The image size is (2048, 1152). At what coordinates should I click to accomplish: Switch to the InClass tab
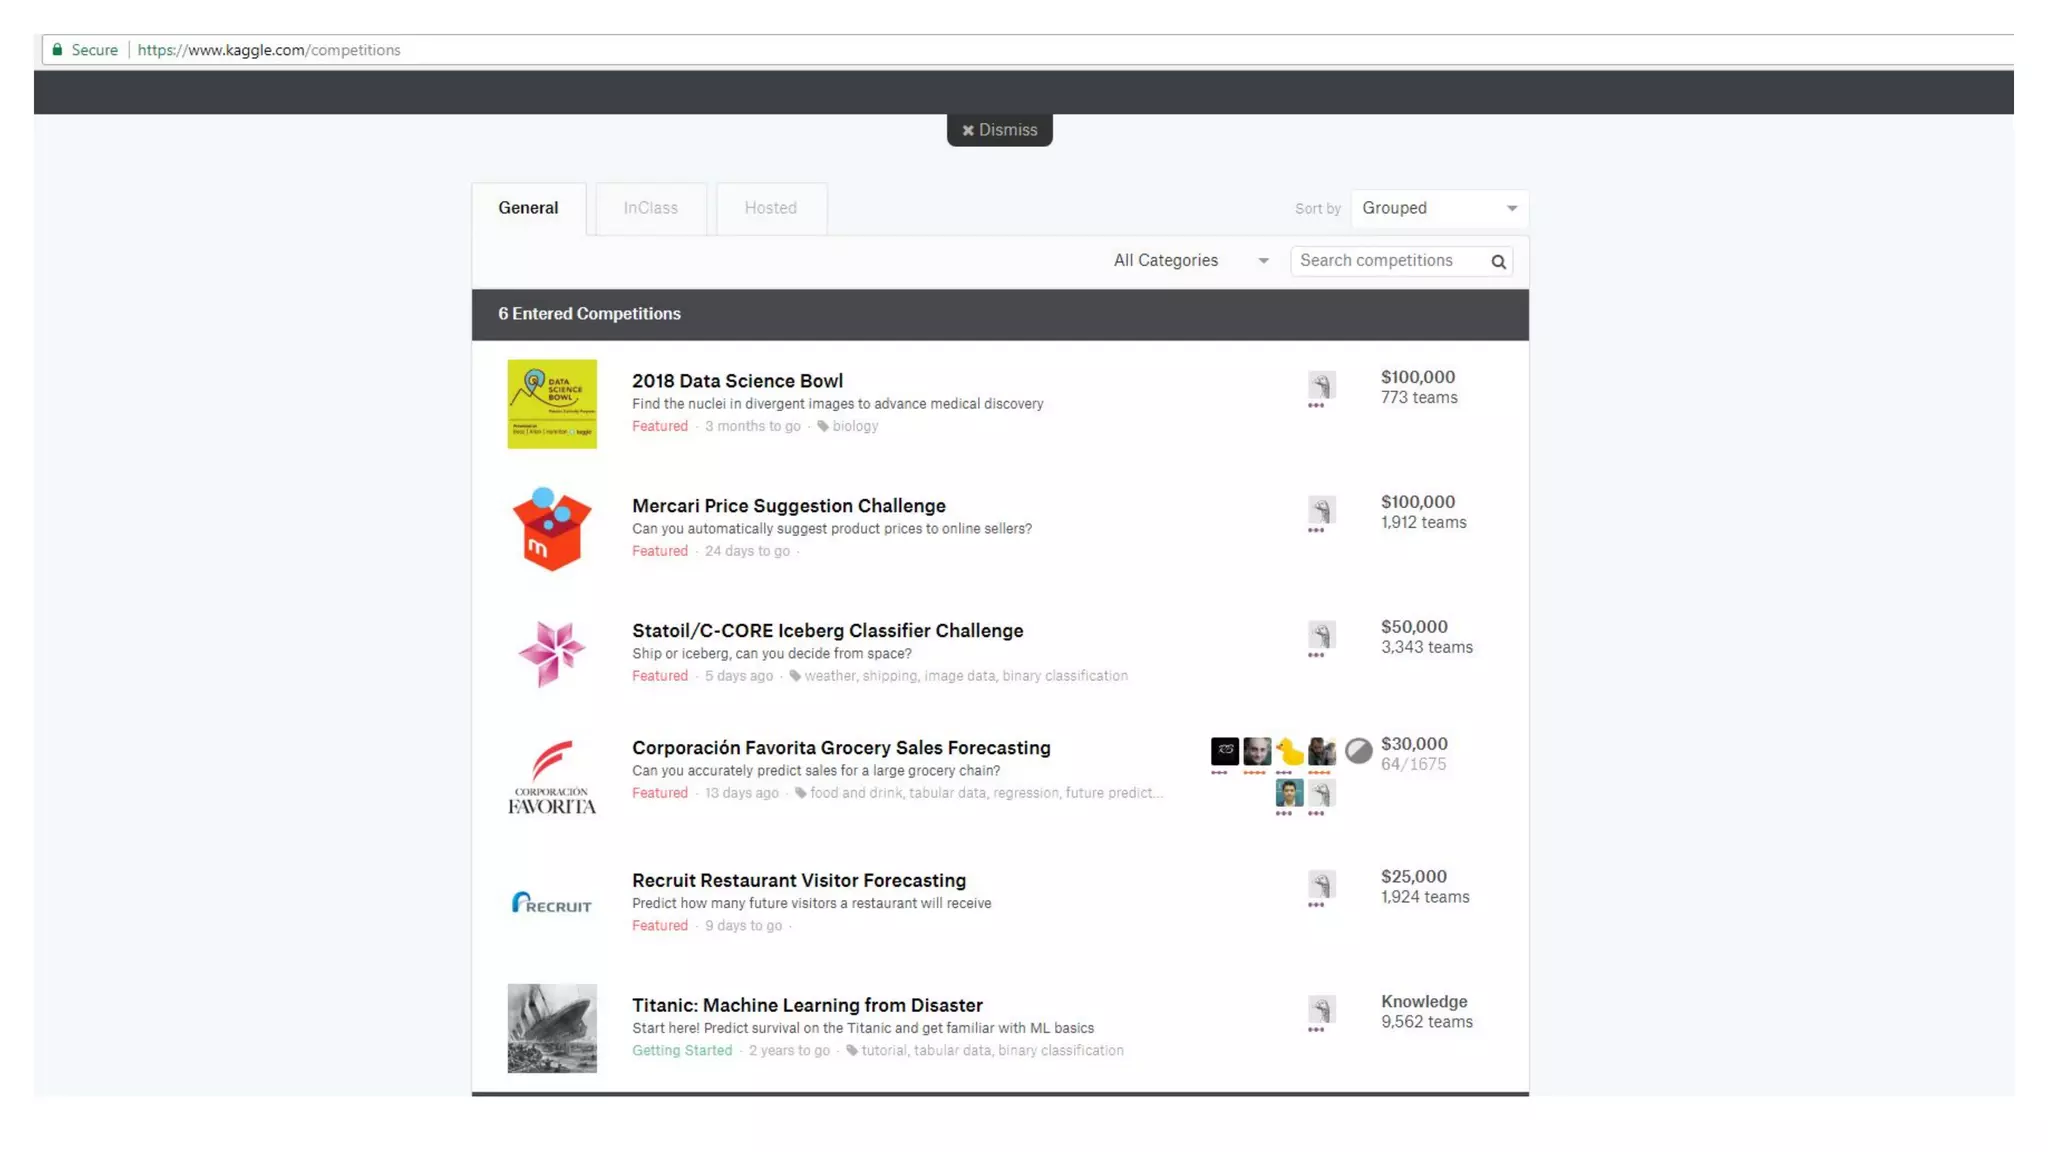(650, 208)
